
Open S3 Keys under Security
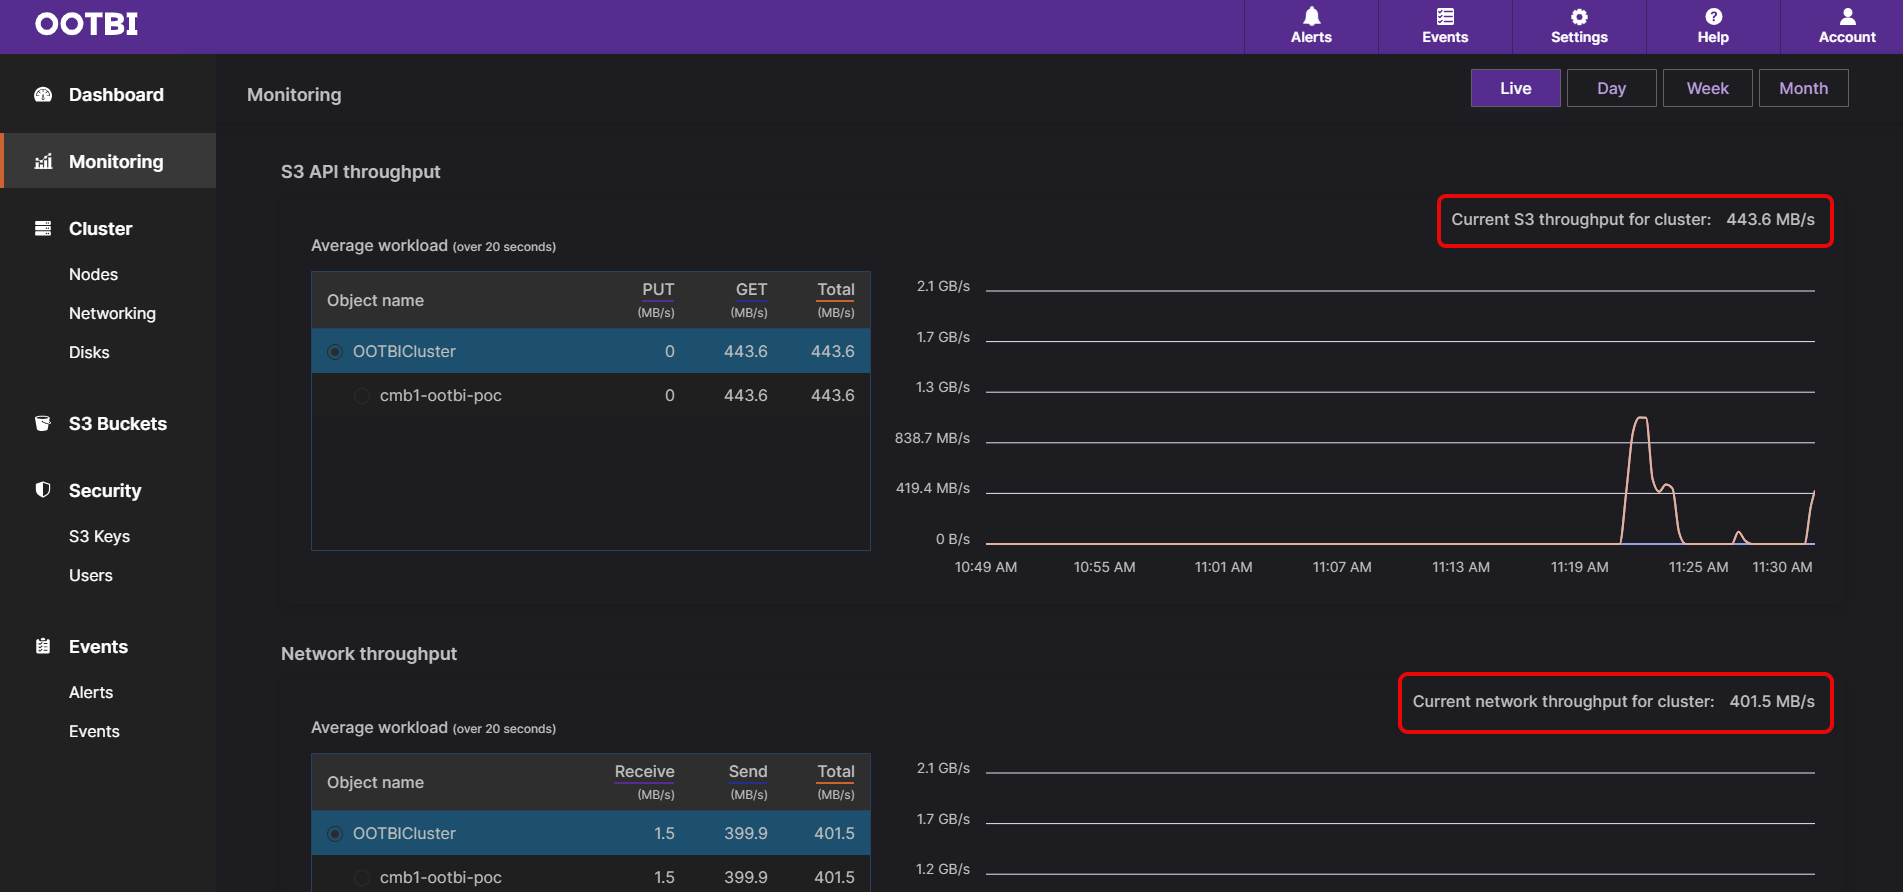[99, 536]
